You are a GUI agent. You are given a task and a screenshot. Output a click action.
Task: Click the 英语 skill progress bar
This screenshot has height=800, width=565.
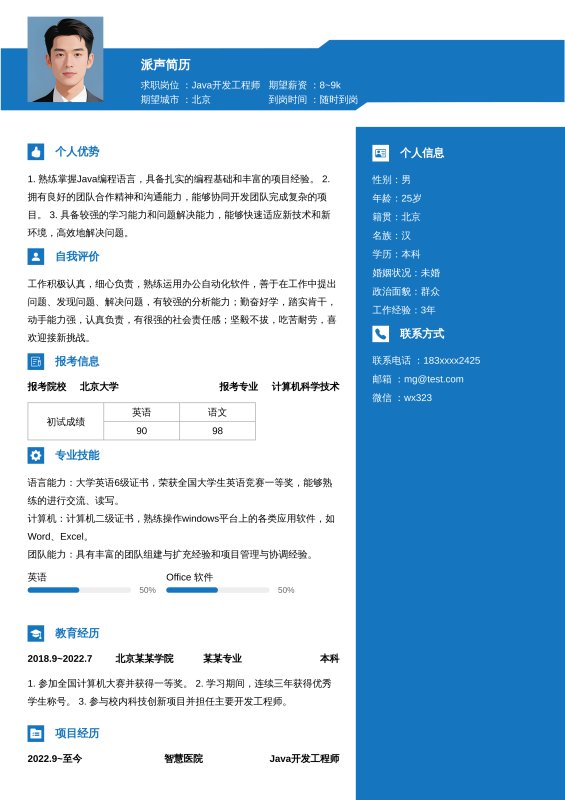pos(79,590)
